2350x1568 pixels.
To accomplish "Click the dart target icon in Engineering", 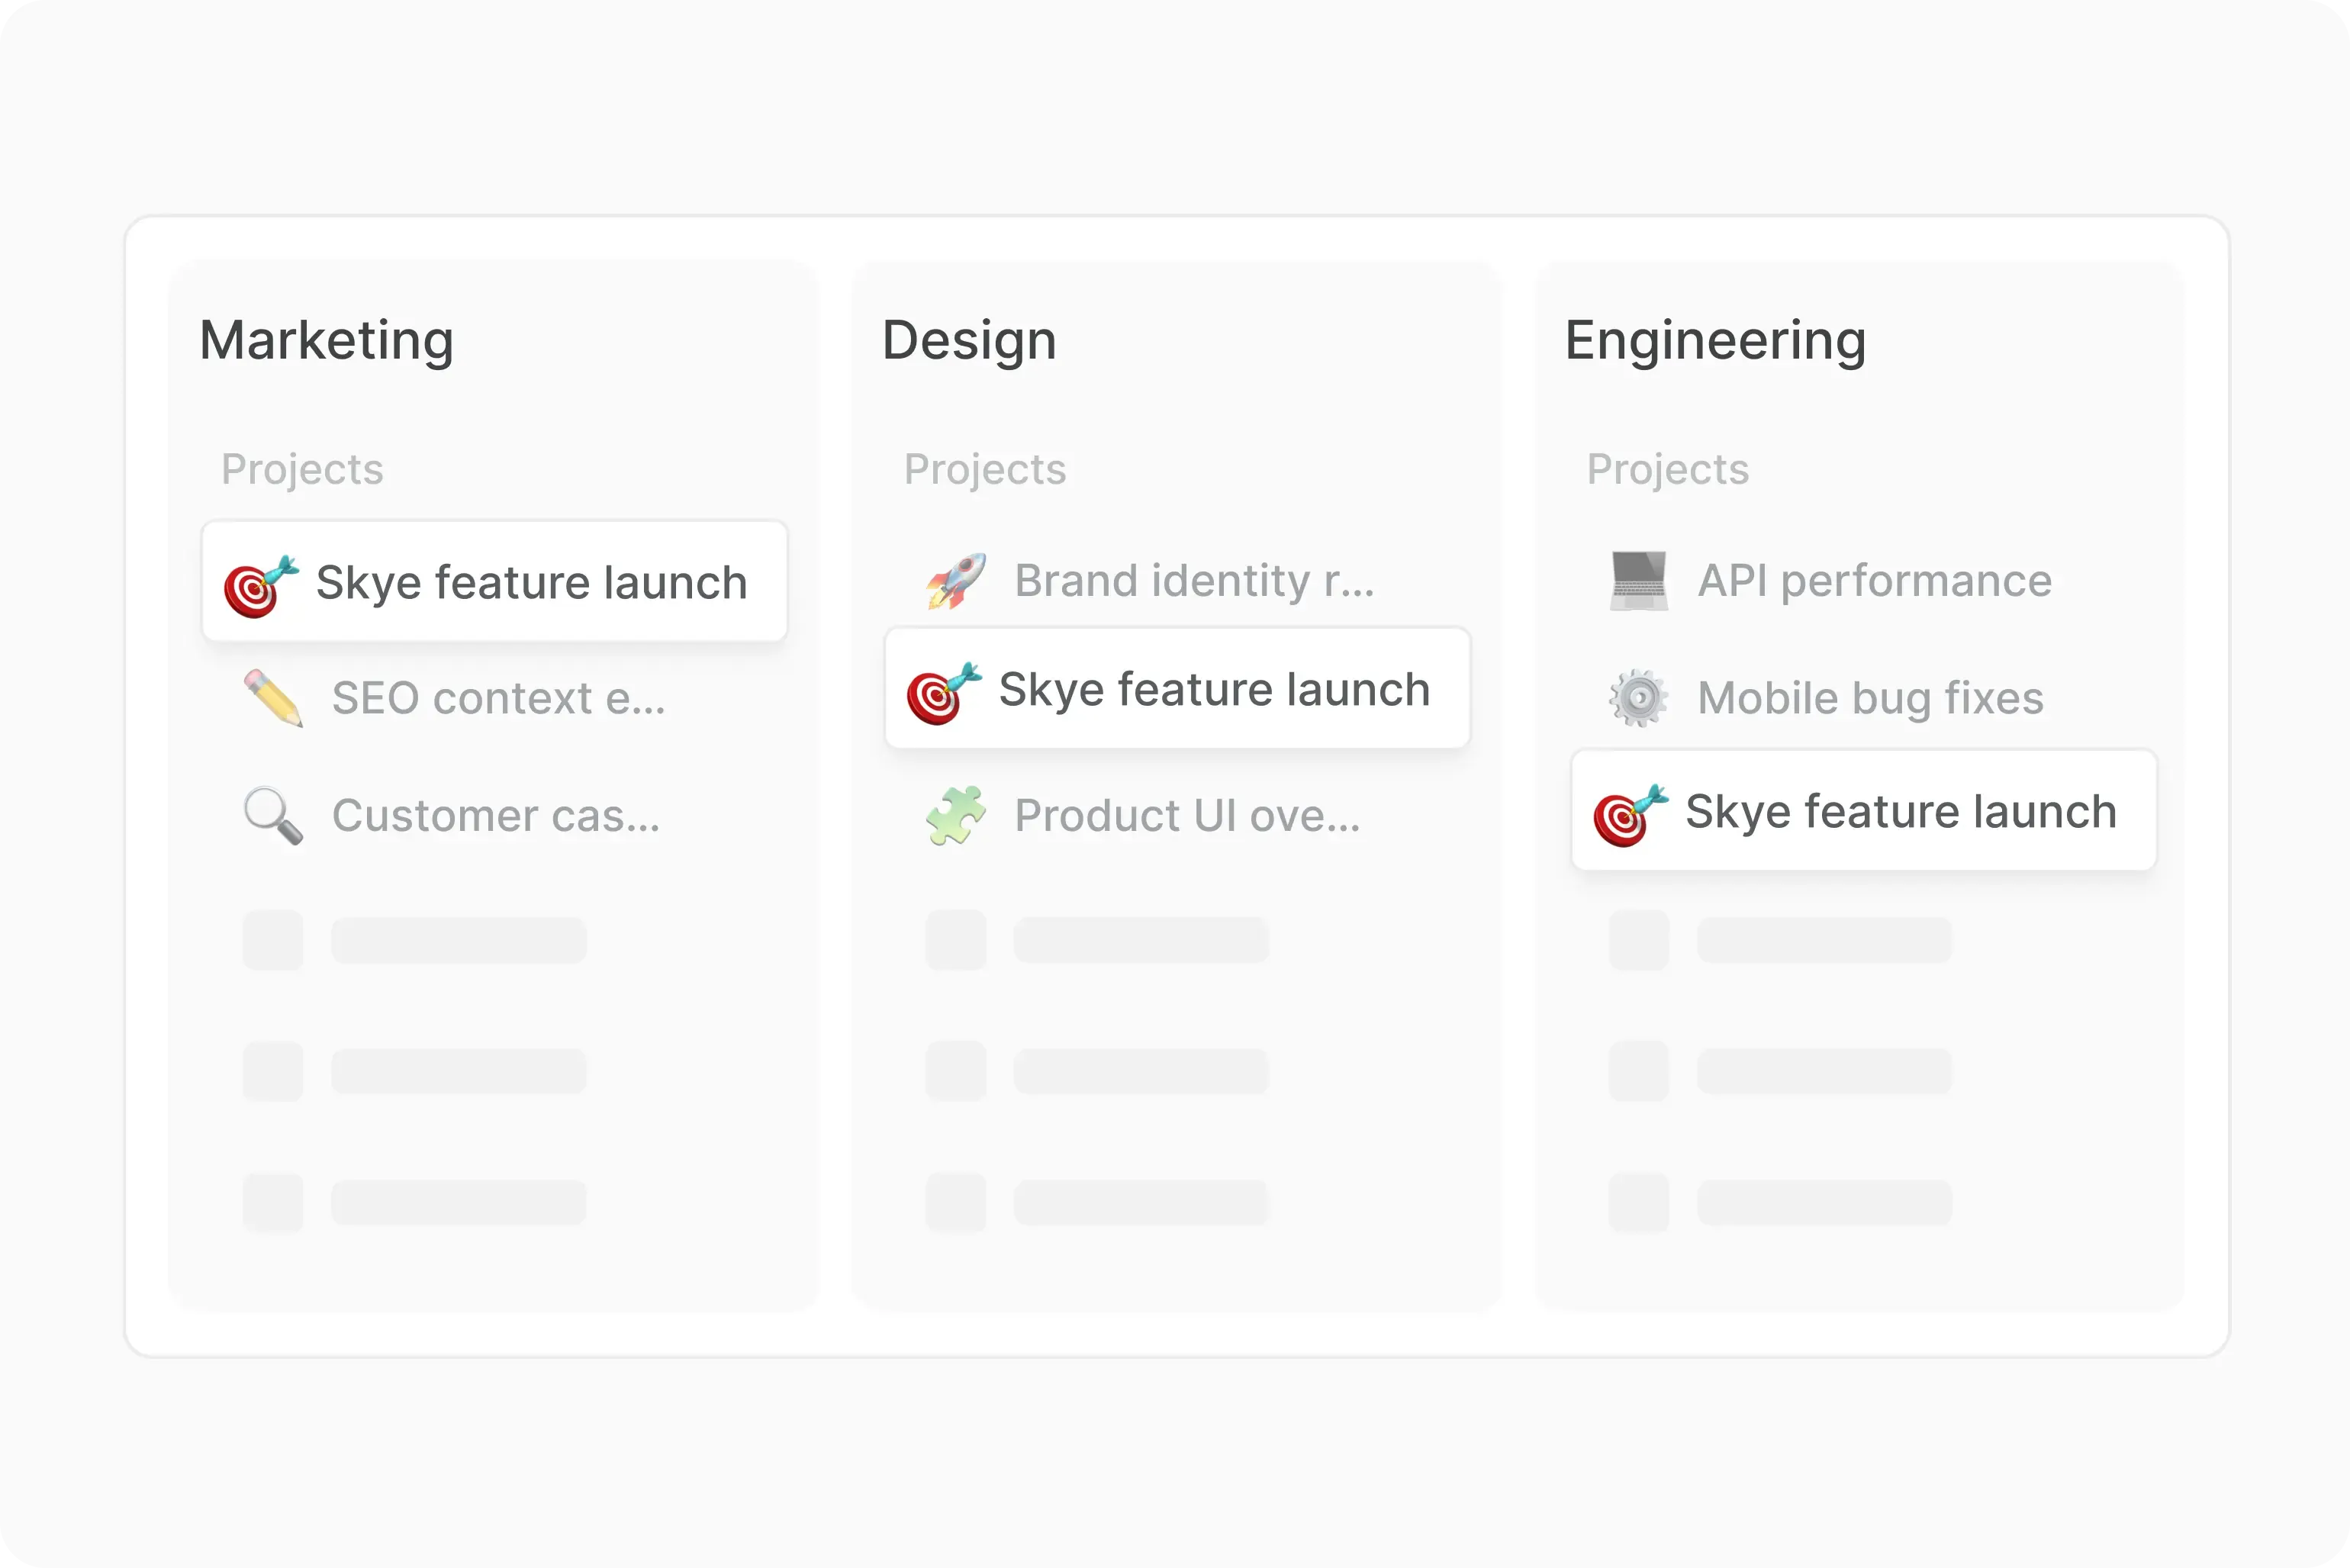I will 1630,814.
